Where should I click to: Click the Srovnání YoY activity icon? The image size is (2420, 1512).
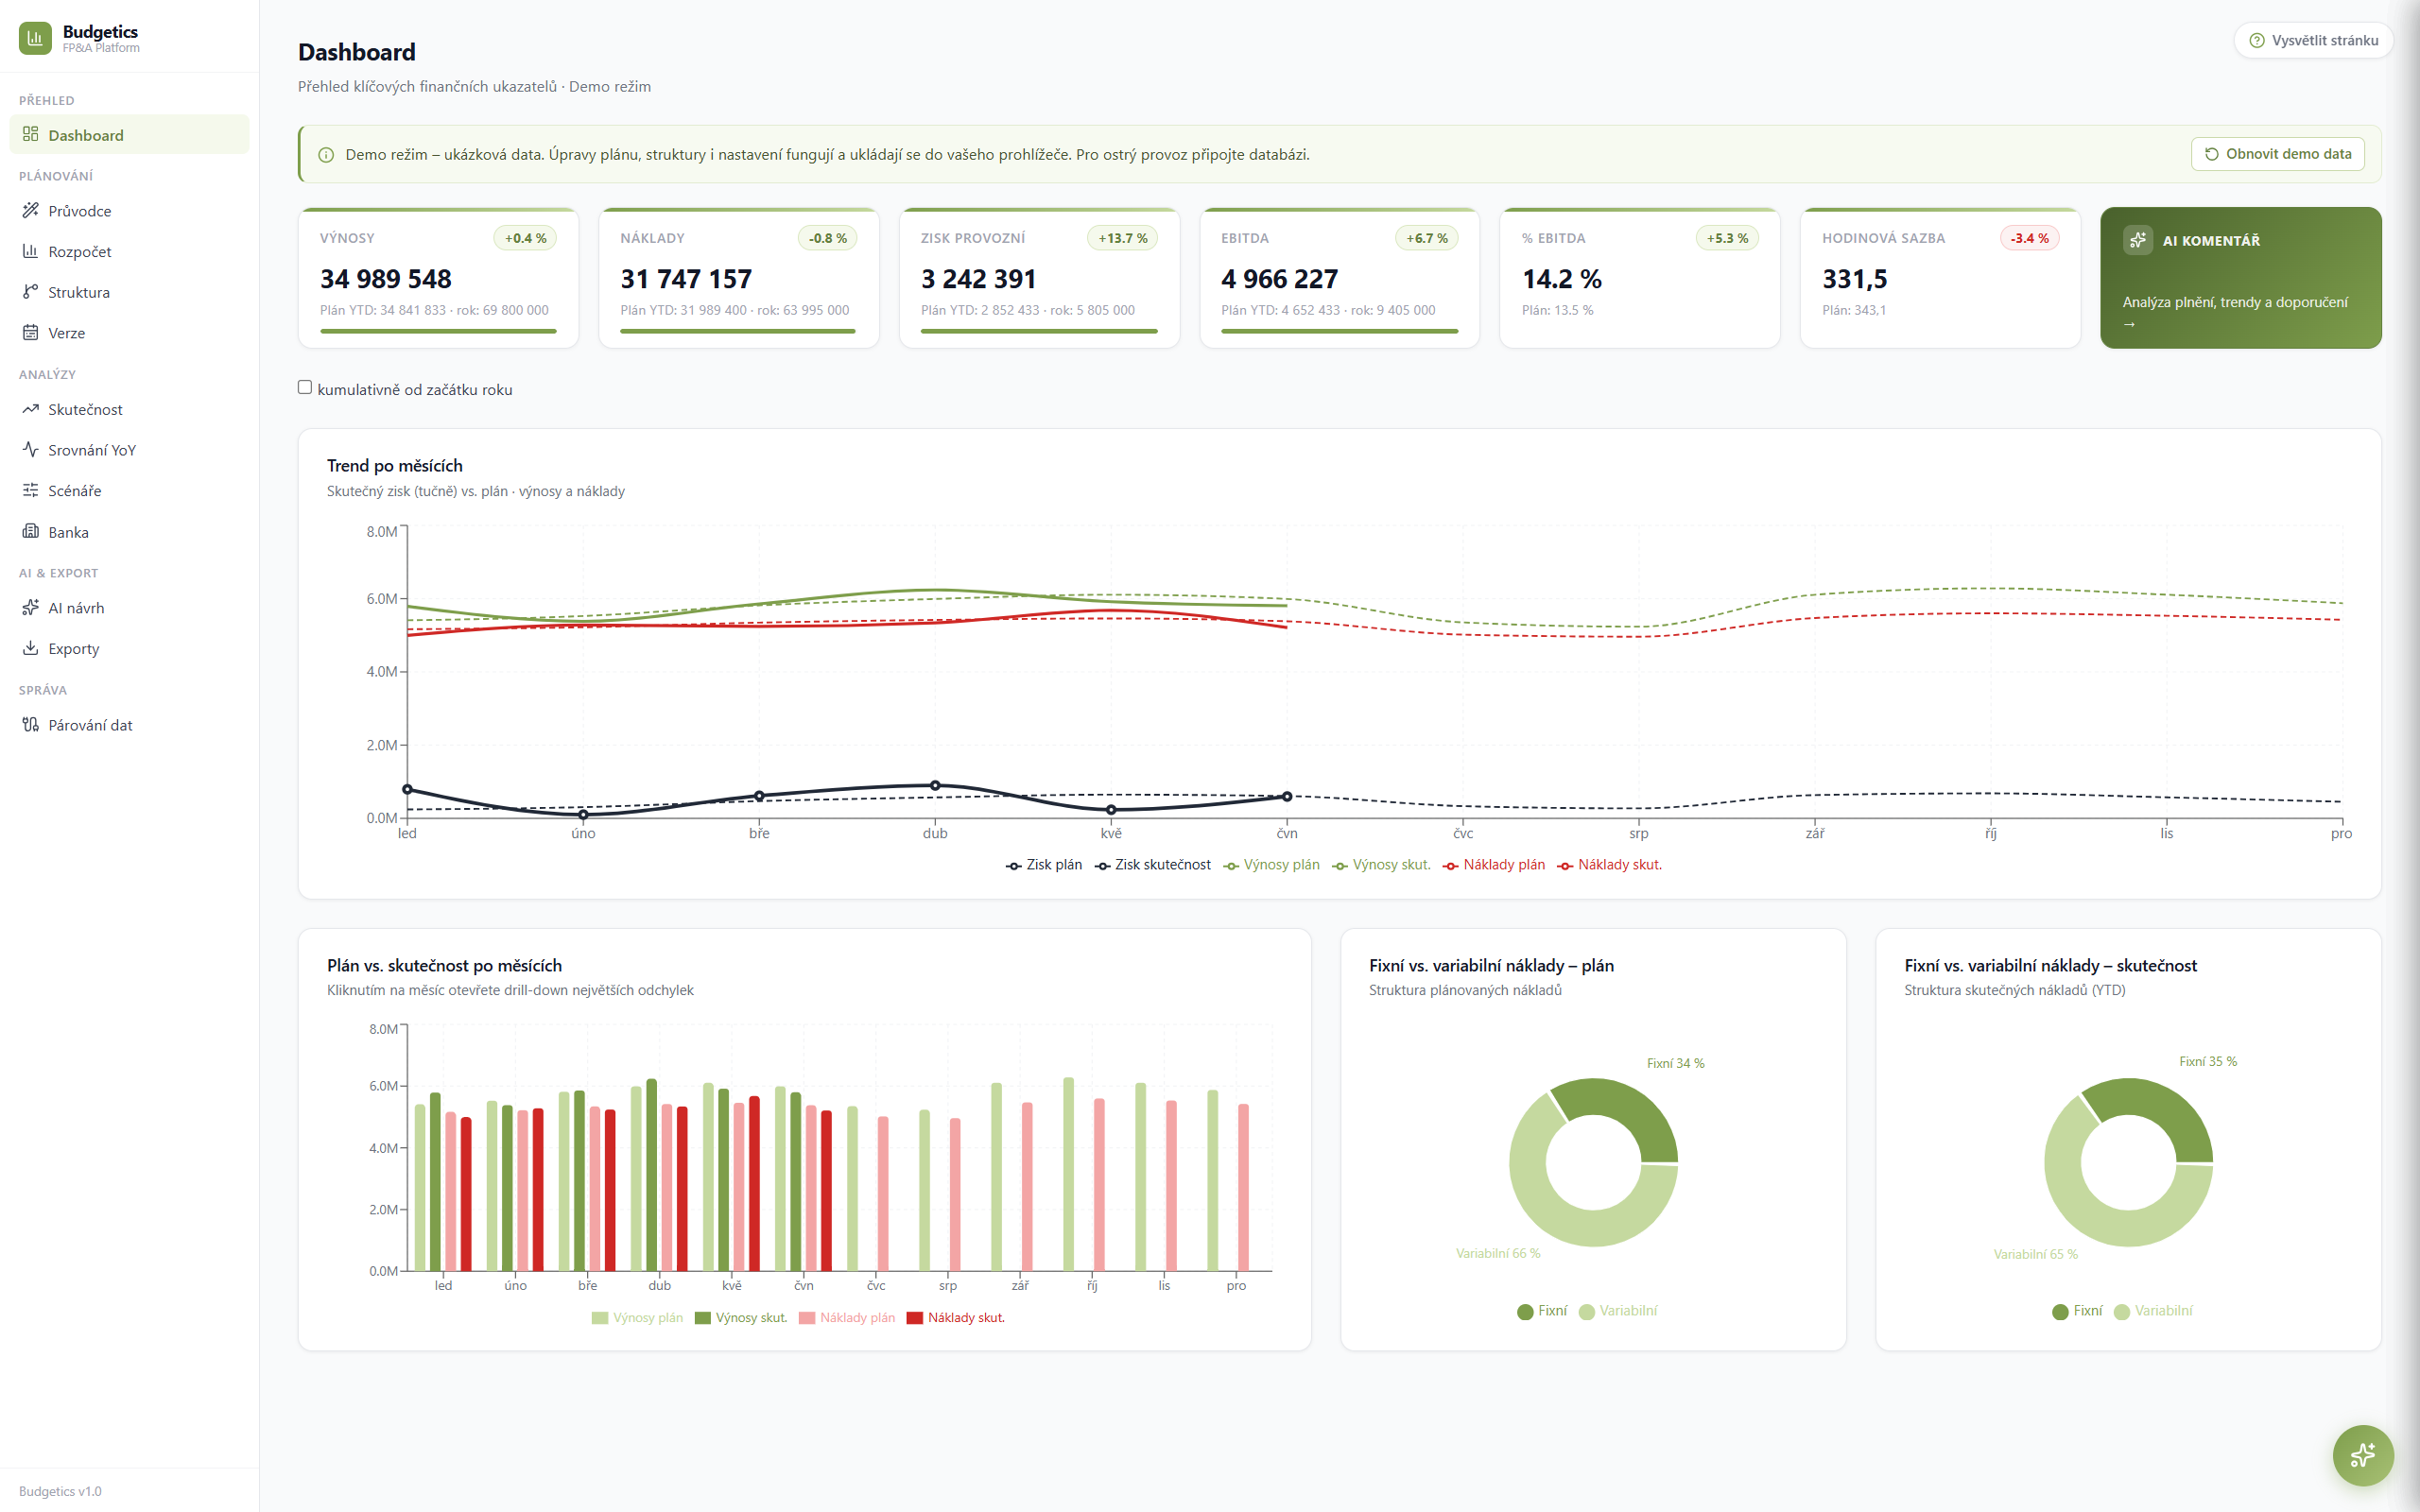tap(31, 449)
